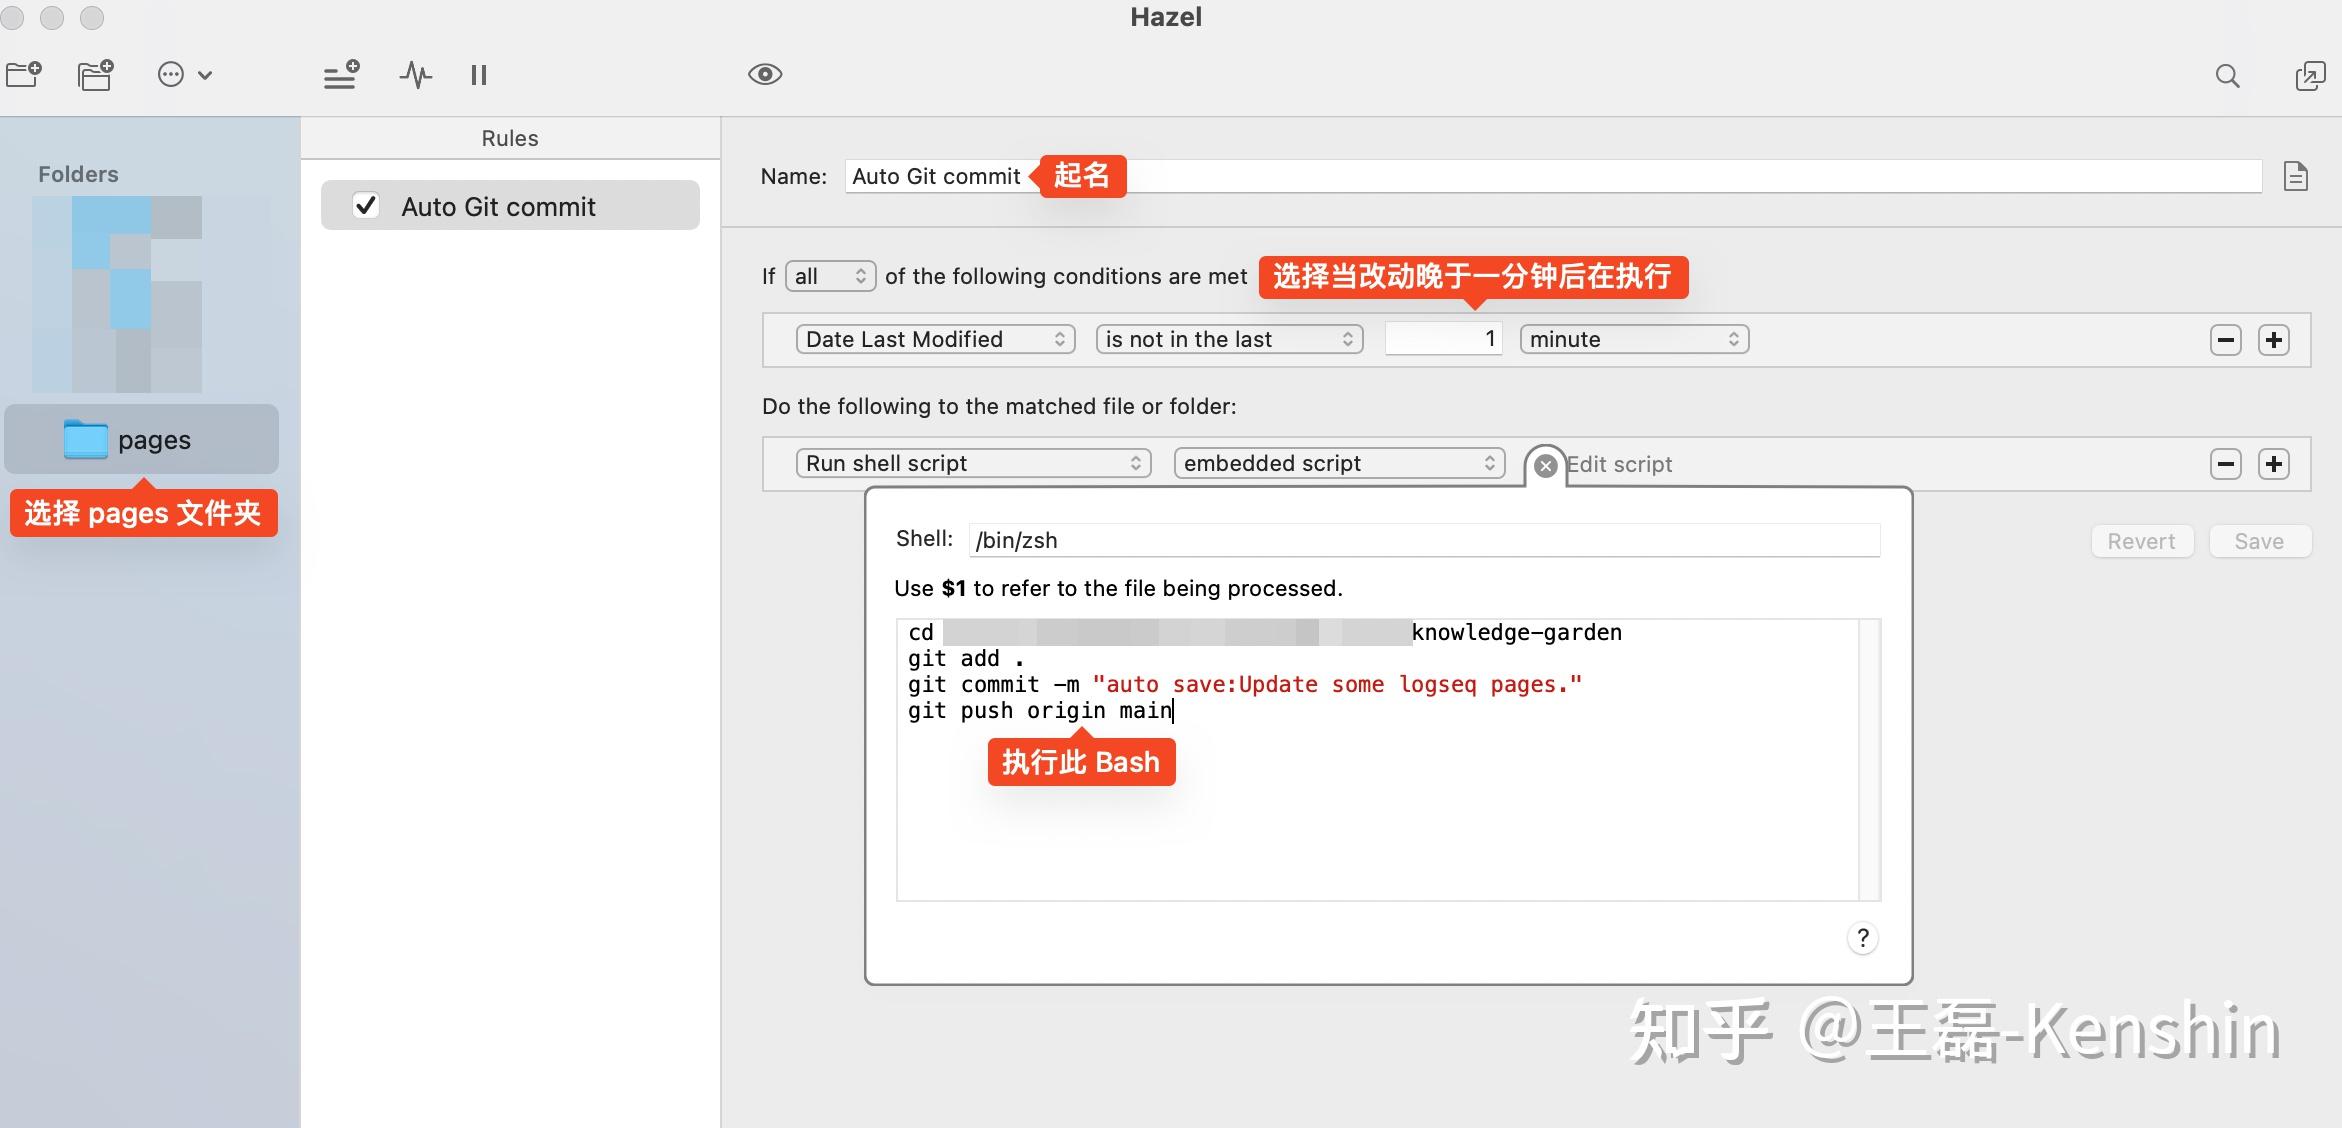View rule activity with the waveform icon
Image resolution: width=2342 pixels, height=1128 pixels.
click(414, 75)
